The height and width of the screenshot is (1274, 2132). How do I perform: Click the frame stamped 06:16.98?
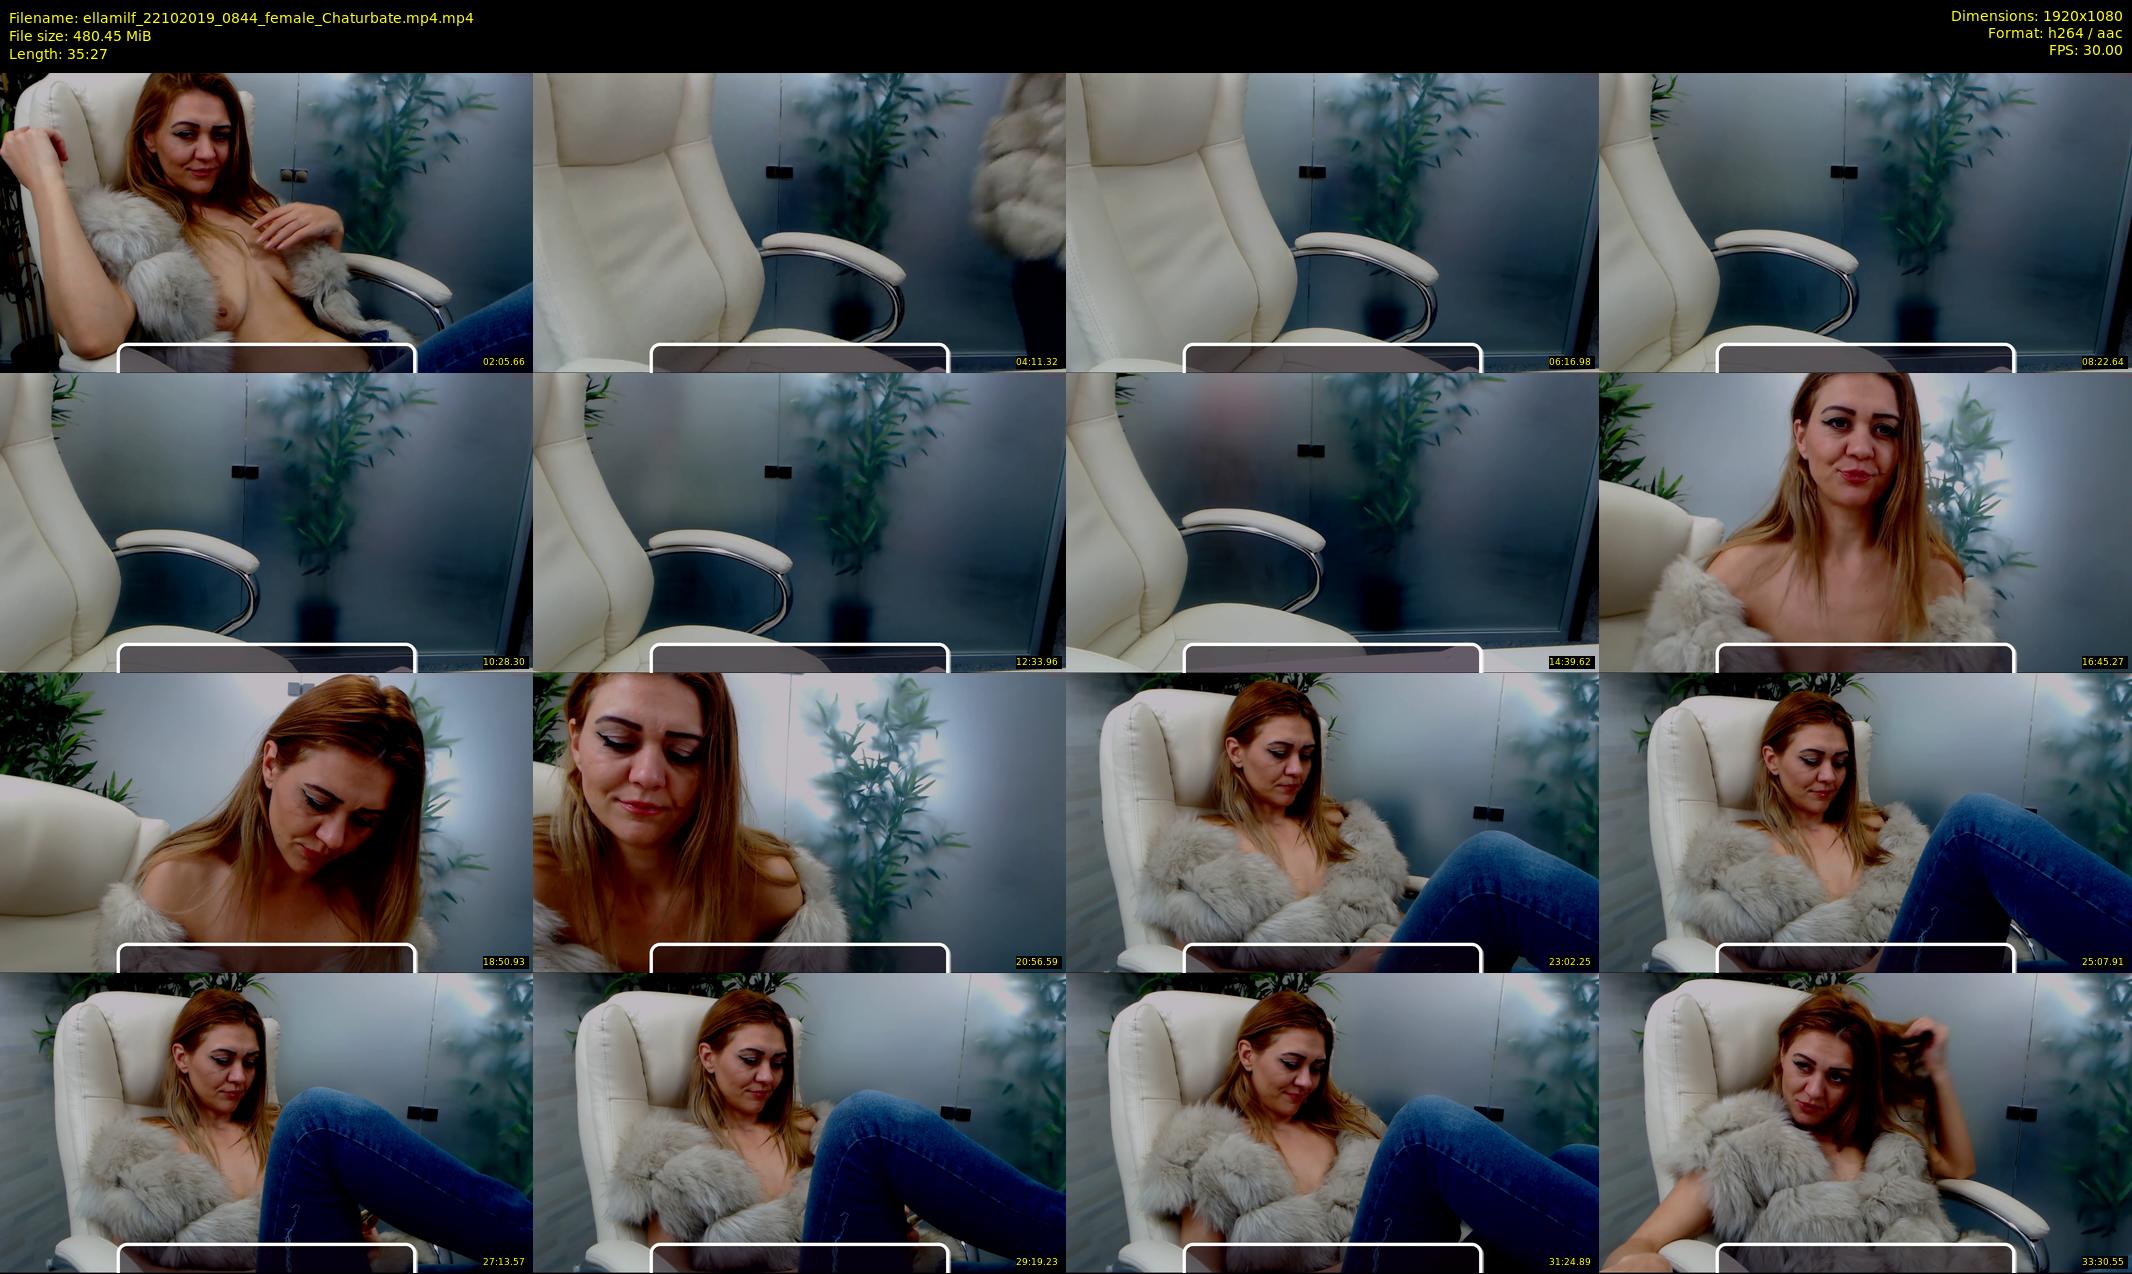pyautogui.click(x=1332, y=222)
